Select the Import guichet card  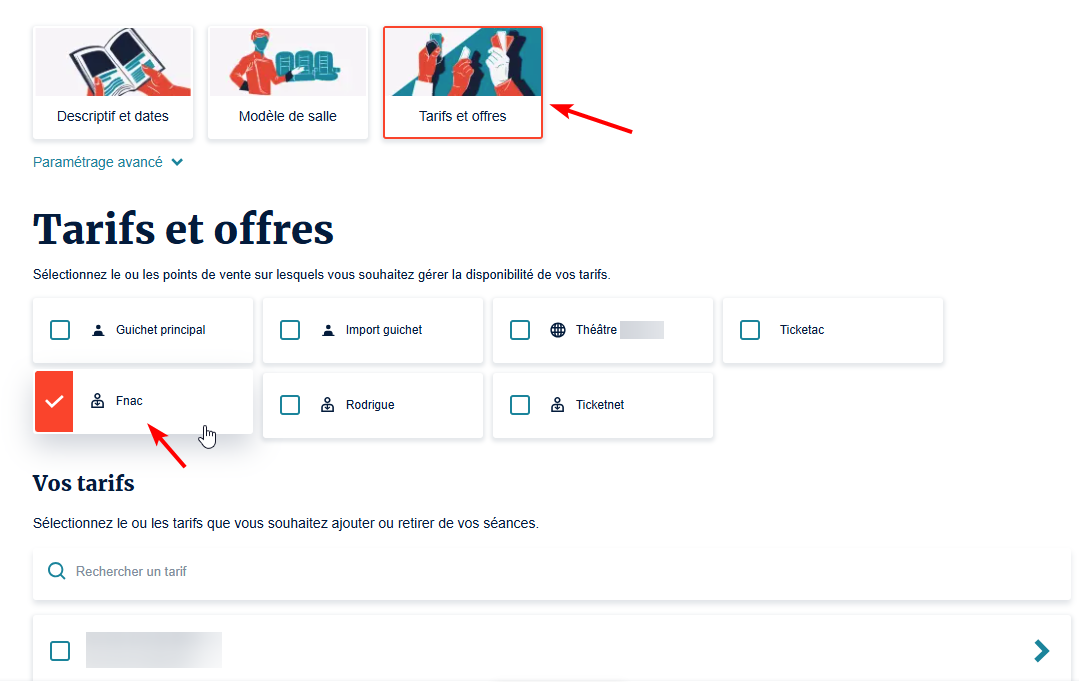pos(373,330)
